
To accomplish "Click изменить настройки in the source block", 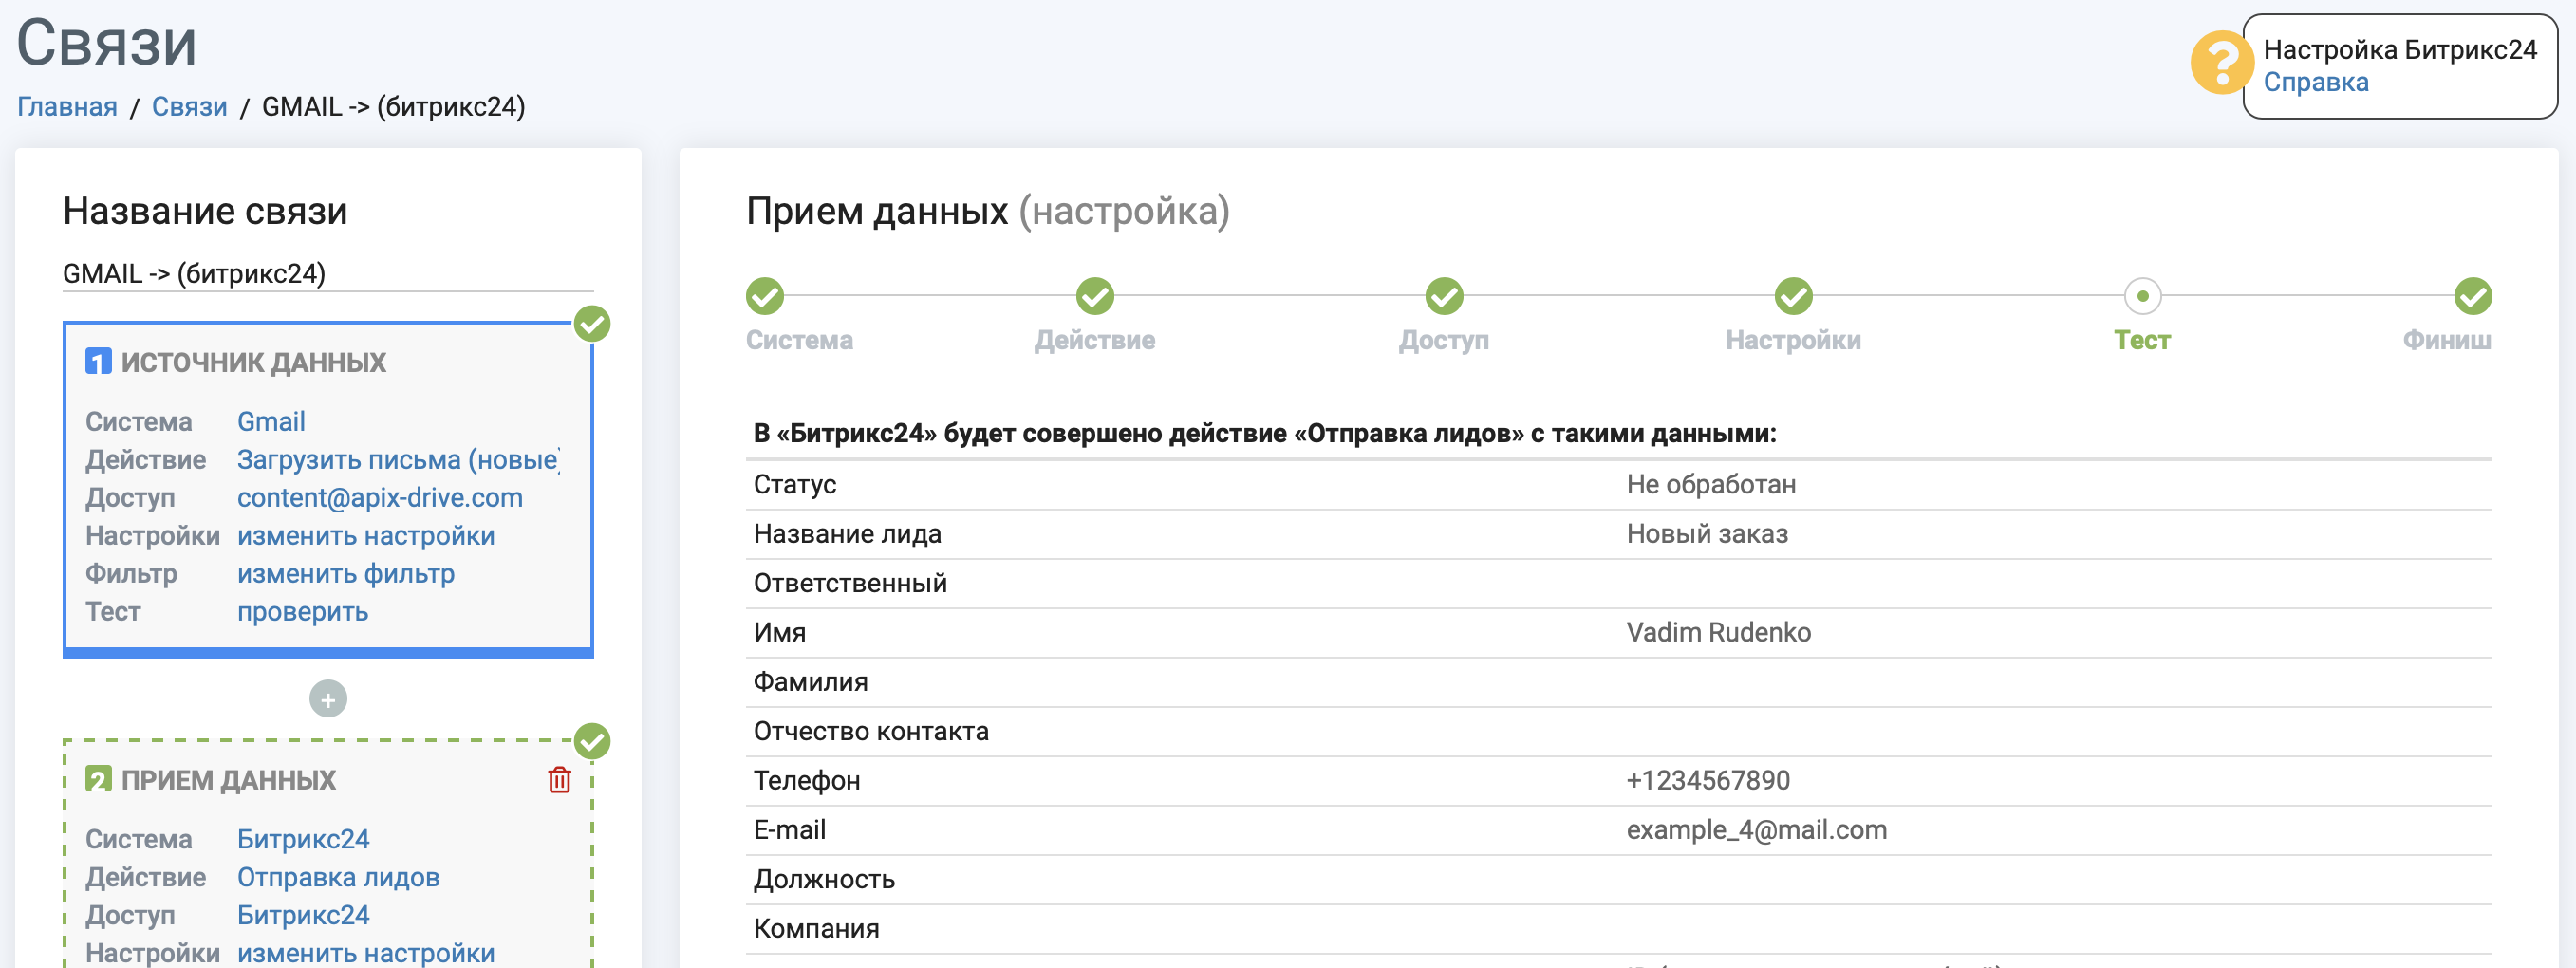I will click(x=366, y=536).
